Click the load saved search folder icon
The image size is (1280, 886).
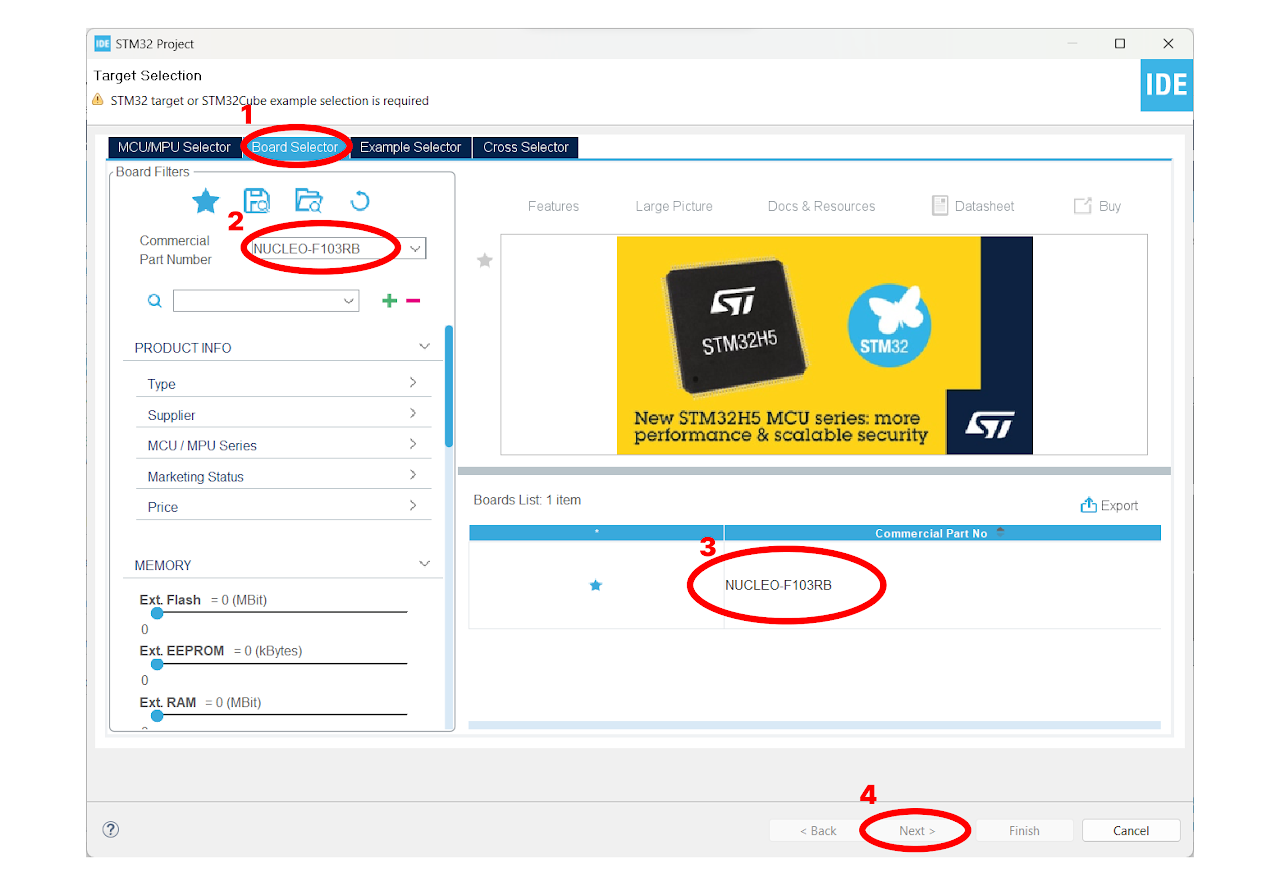tap(308, 201)
